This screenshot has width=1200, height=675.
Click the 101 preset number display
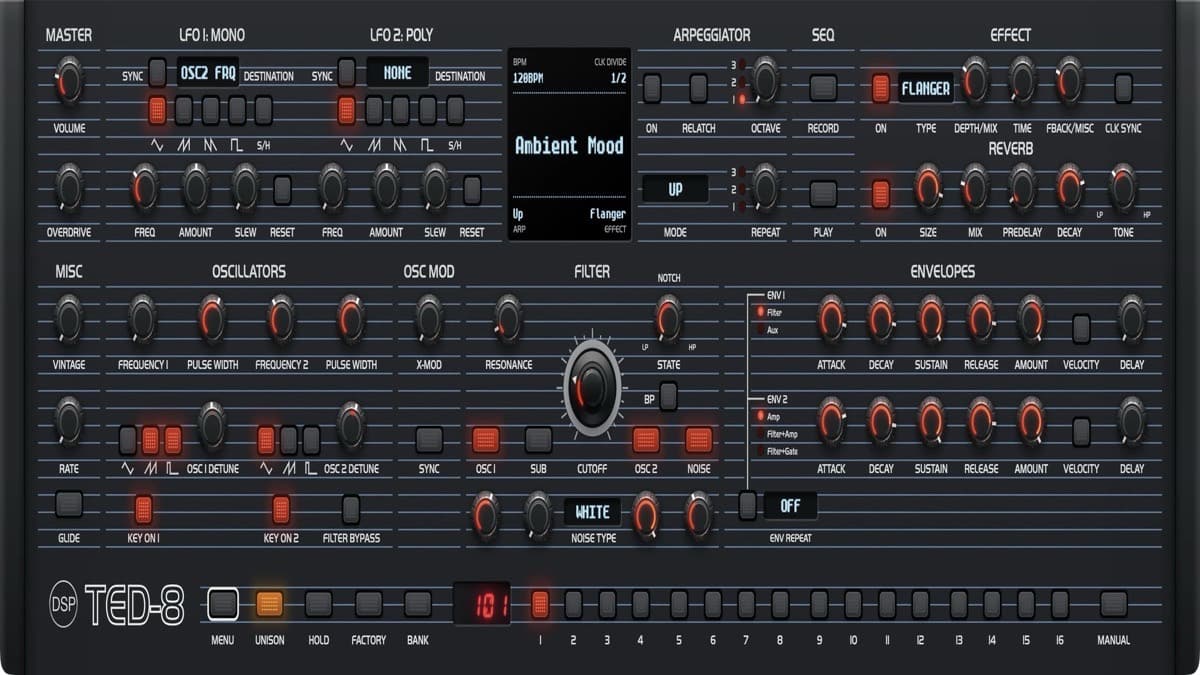coord(482,604)
